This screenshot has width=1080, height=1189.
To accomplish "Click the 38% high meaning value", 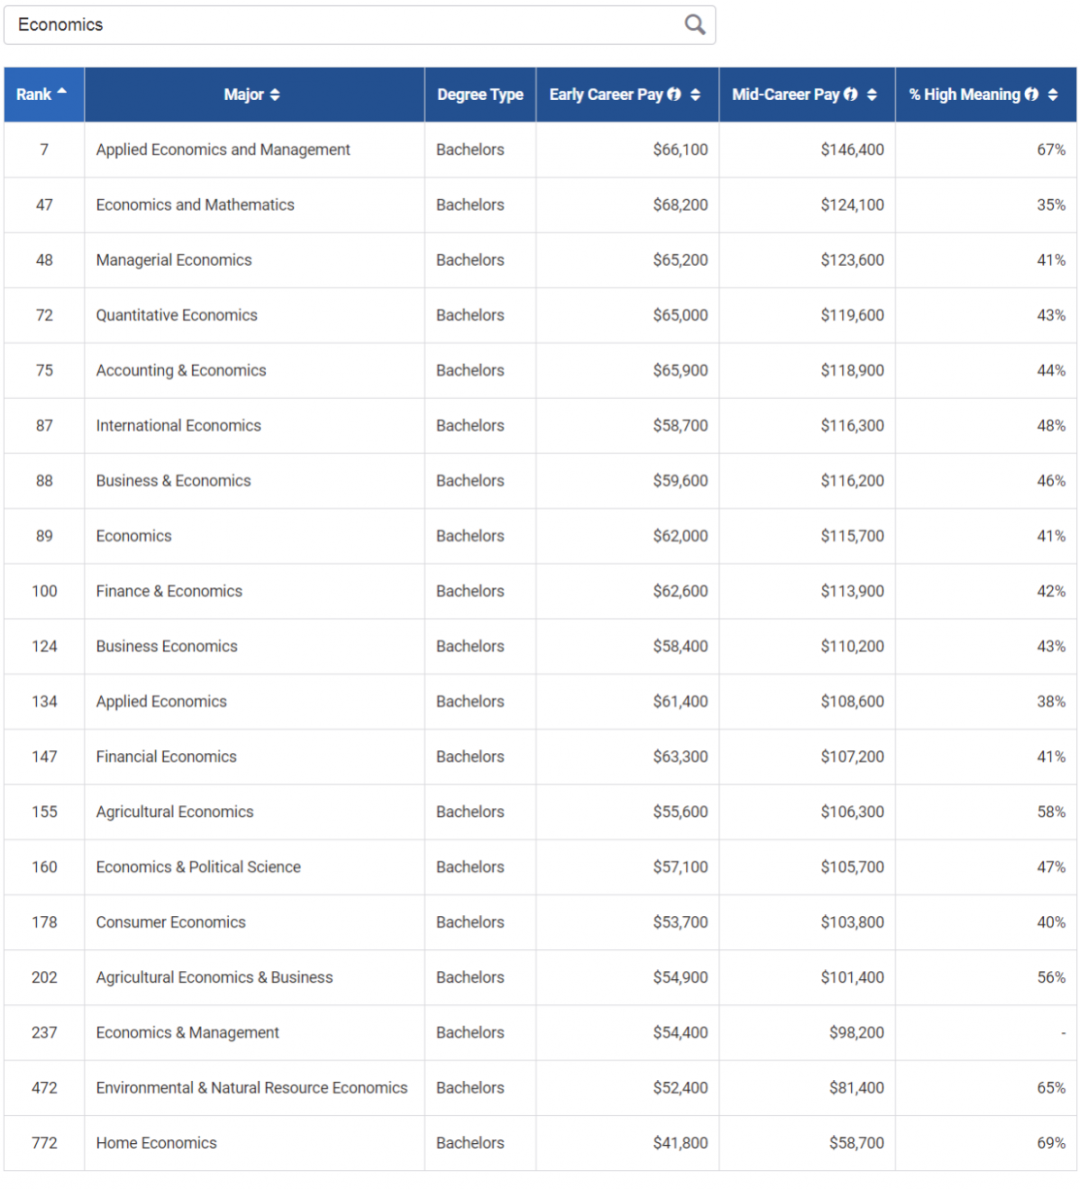I will coord(1051,701).
